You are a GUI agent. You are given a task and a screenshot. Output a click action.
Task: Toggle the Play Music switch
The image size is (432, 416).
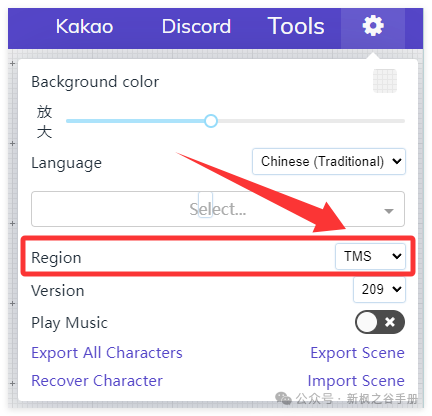[x=380, y=322]
